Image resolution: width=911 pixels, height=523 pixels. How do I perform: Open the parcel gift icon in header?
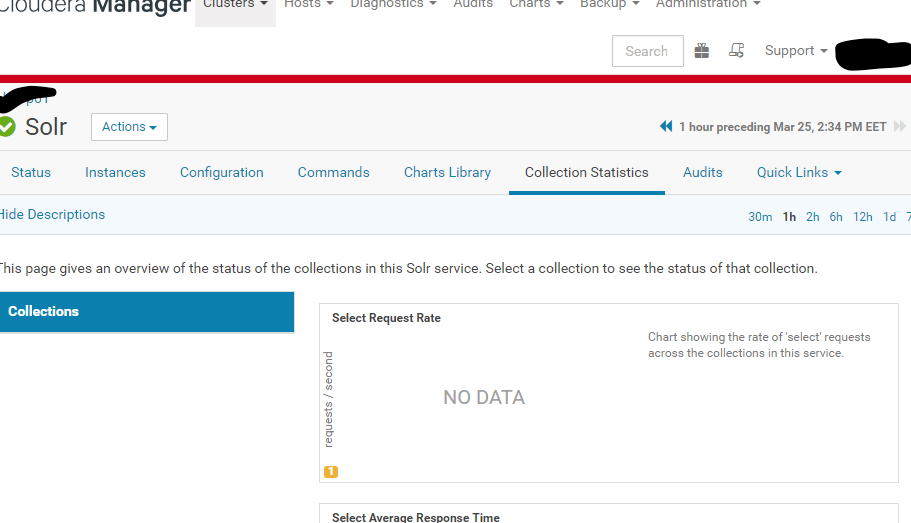click(702, 51)
